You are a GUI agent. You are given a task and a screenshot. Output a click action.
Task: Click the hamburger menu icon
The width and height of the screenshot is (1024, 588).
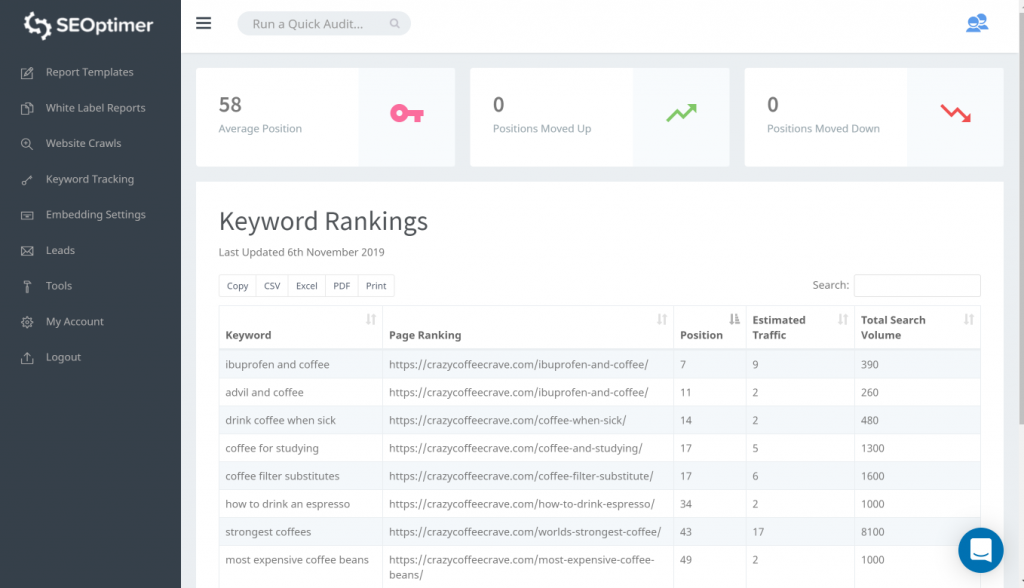(x=204, y=23)
